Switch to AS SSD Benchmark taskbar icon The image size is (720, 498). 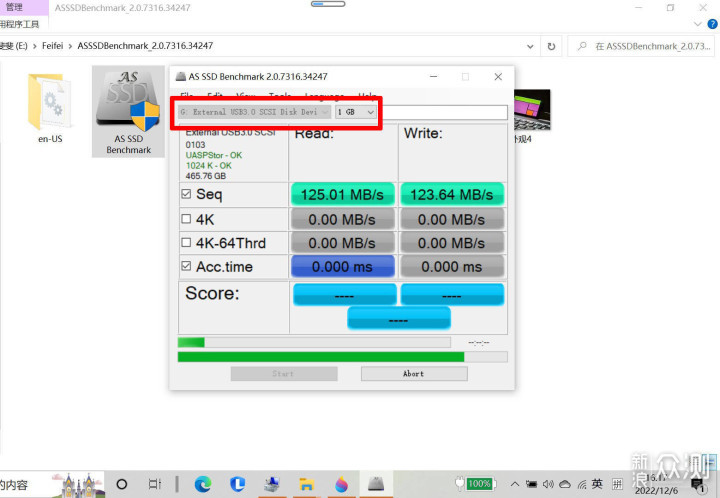point(376,484)
